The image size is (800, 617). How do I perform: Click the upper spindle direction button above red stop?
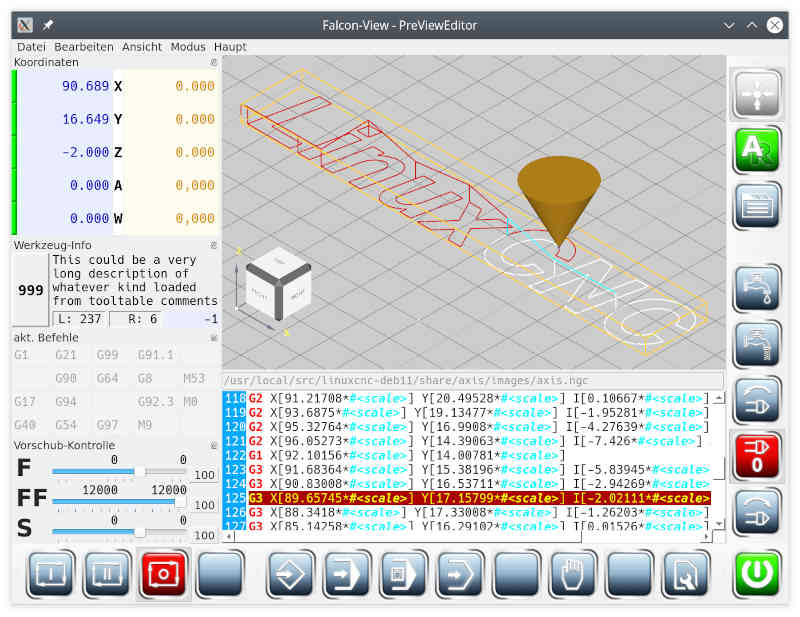(x=757, y=400)
